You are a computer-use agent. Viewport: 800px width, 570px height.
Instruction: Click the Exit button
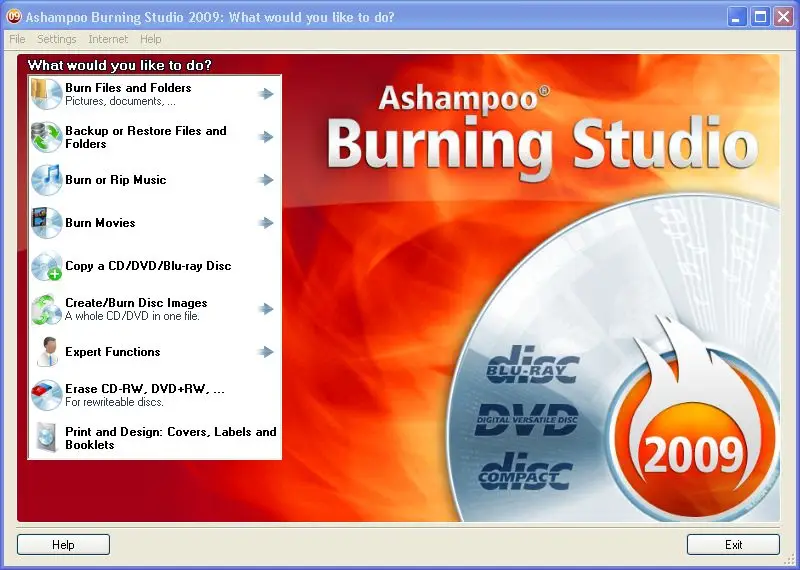click(x=733, y=544)
